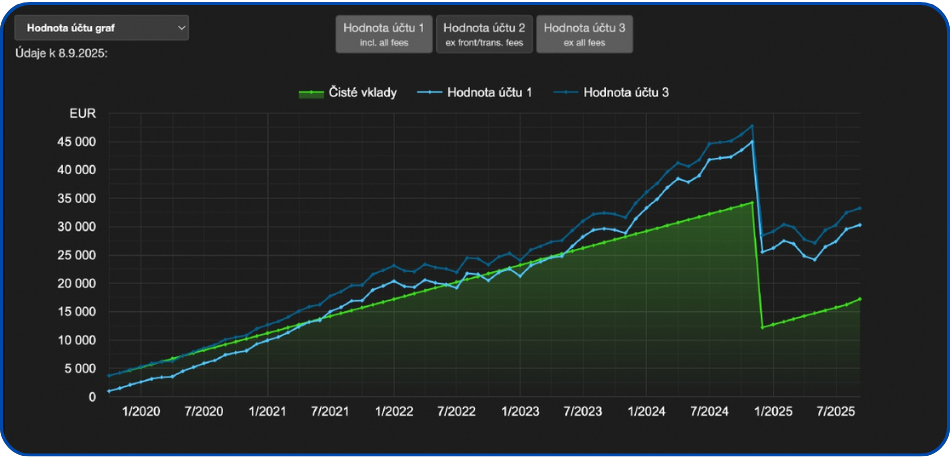Click the "Údaje k 8.9.2025" date text
The height and width of the screenshot is (458, 950).
coord(61,53)
